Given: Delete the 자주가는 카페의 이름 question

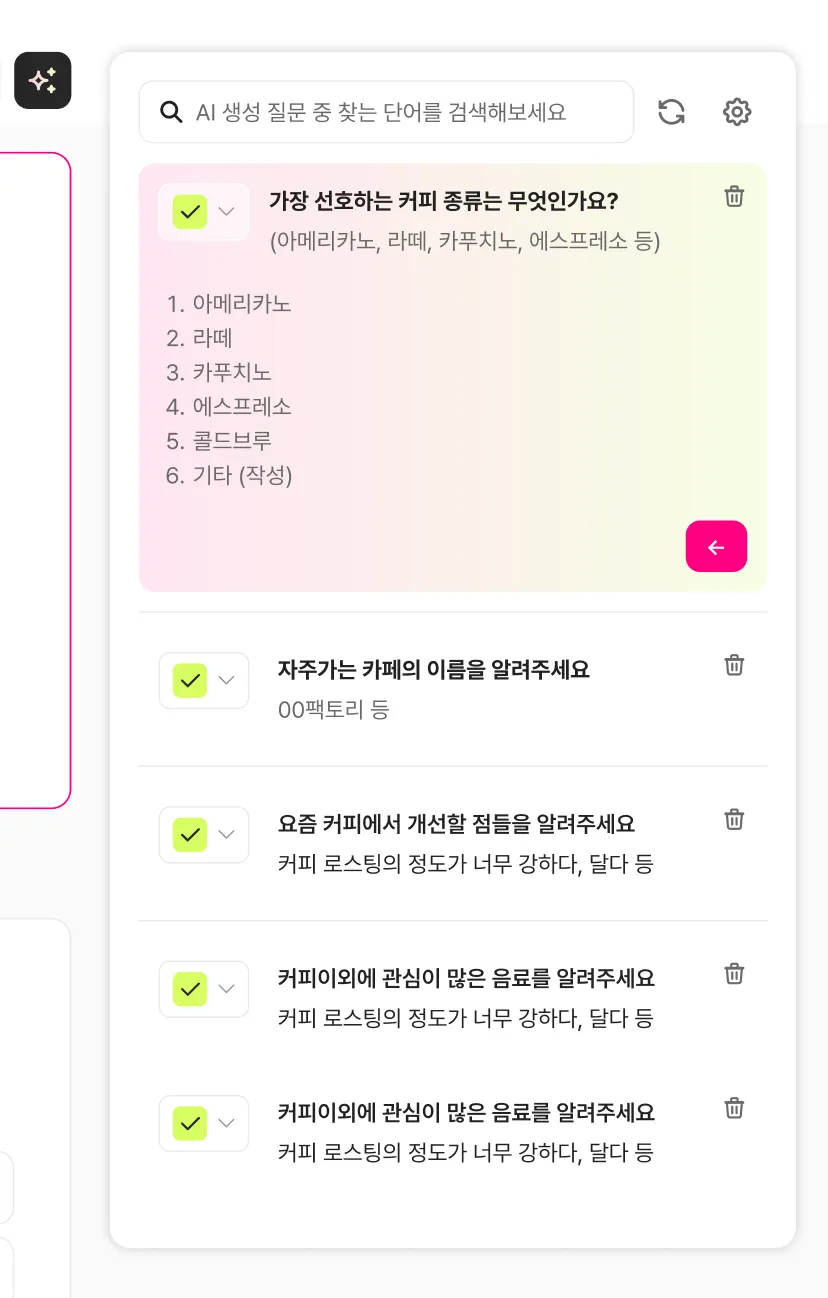Looking at the screenshot, I should [734, 665].
